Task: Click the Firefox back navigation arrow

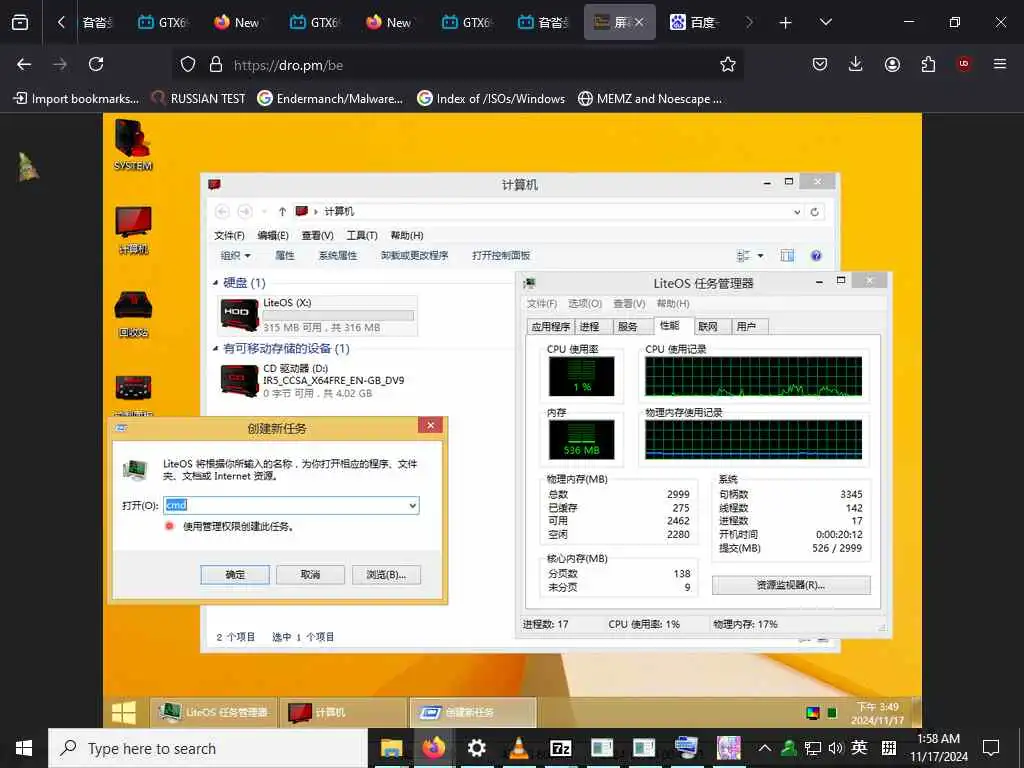Action: point(24,64)
